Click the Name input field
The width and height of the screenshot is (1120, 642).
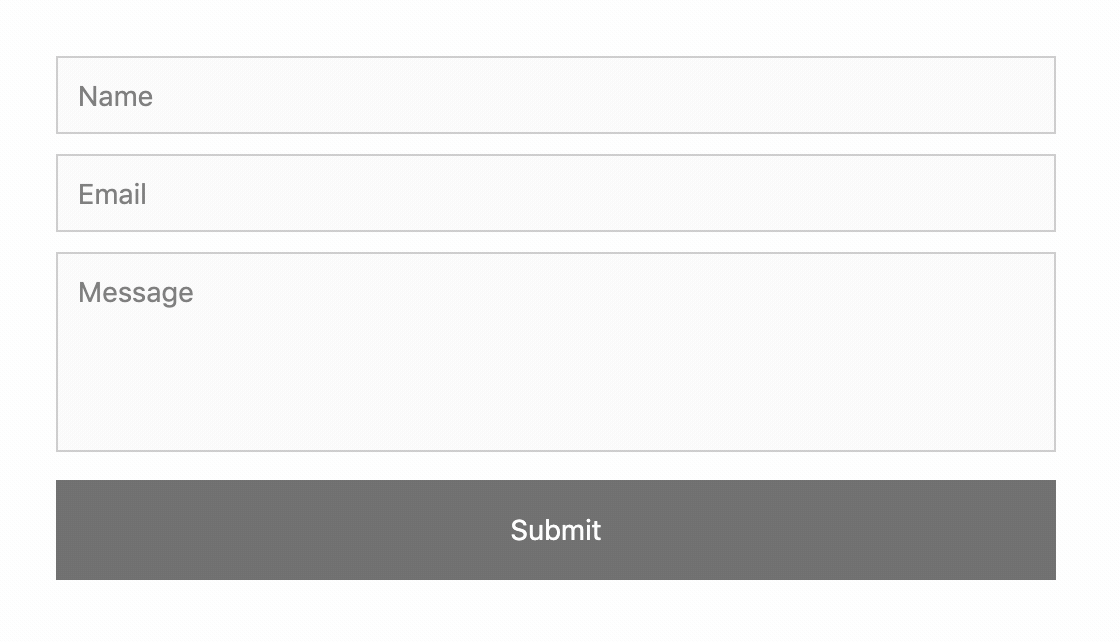pyautogui.click(x=556, y=95)
